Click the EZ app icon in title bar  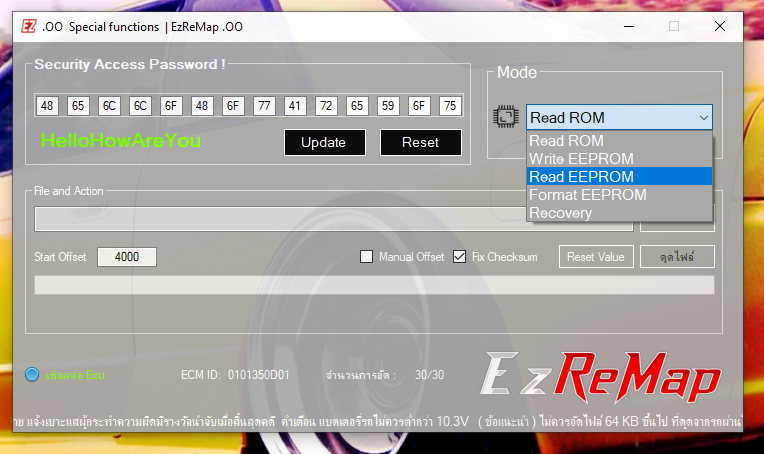coord(29,26)
